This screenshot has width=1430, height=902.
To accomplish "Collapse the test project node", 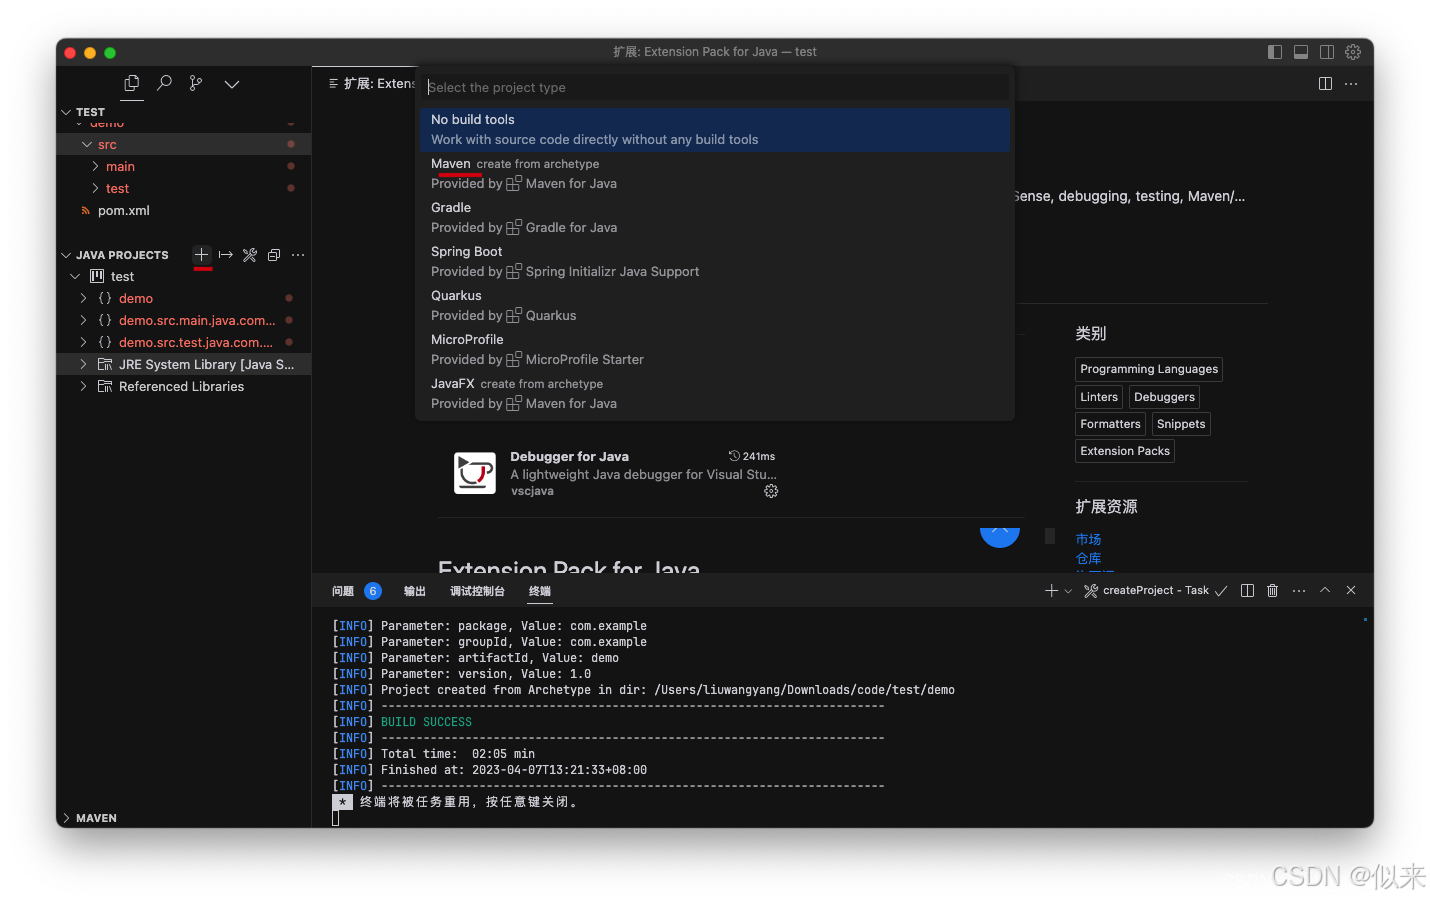I will tap(183, 277).
